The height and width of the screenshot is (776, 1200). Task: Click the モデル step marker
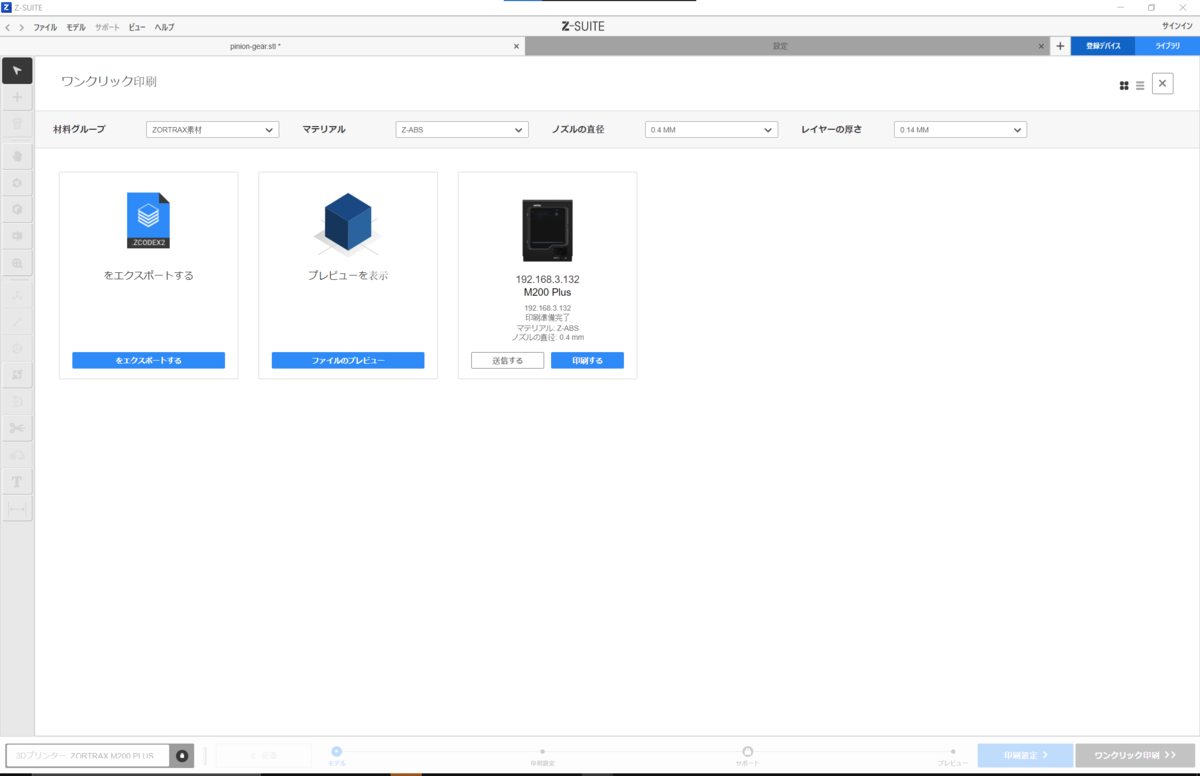pyautogui.click(x=336, y=751)
